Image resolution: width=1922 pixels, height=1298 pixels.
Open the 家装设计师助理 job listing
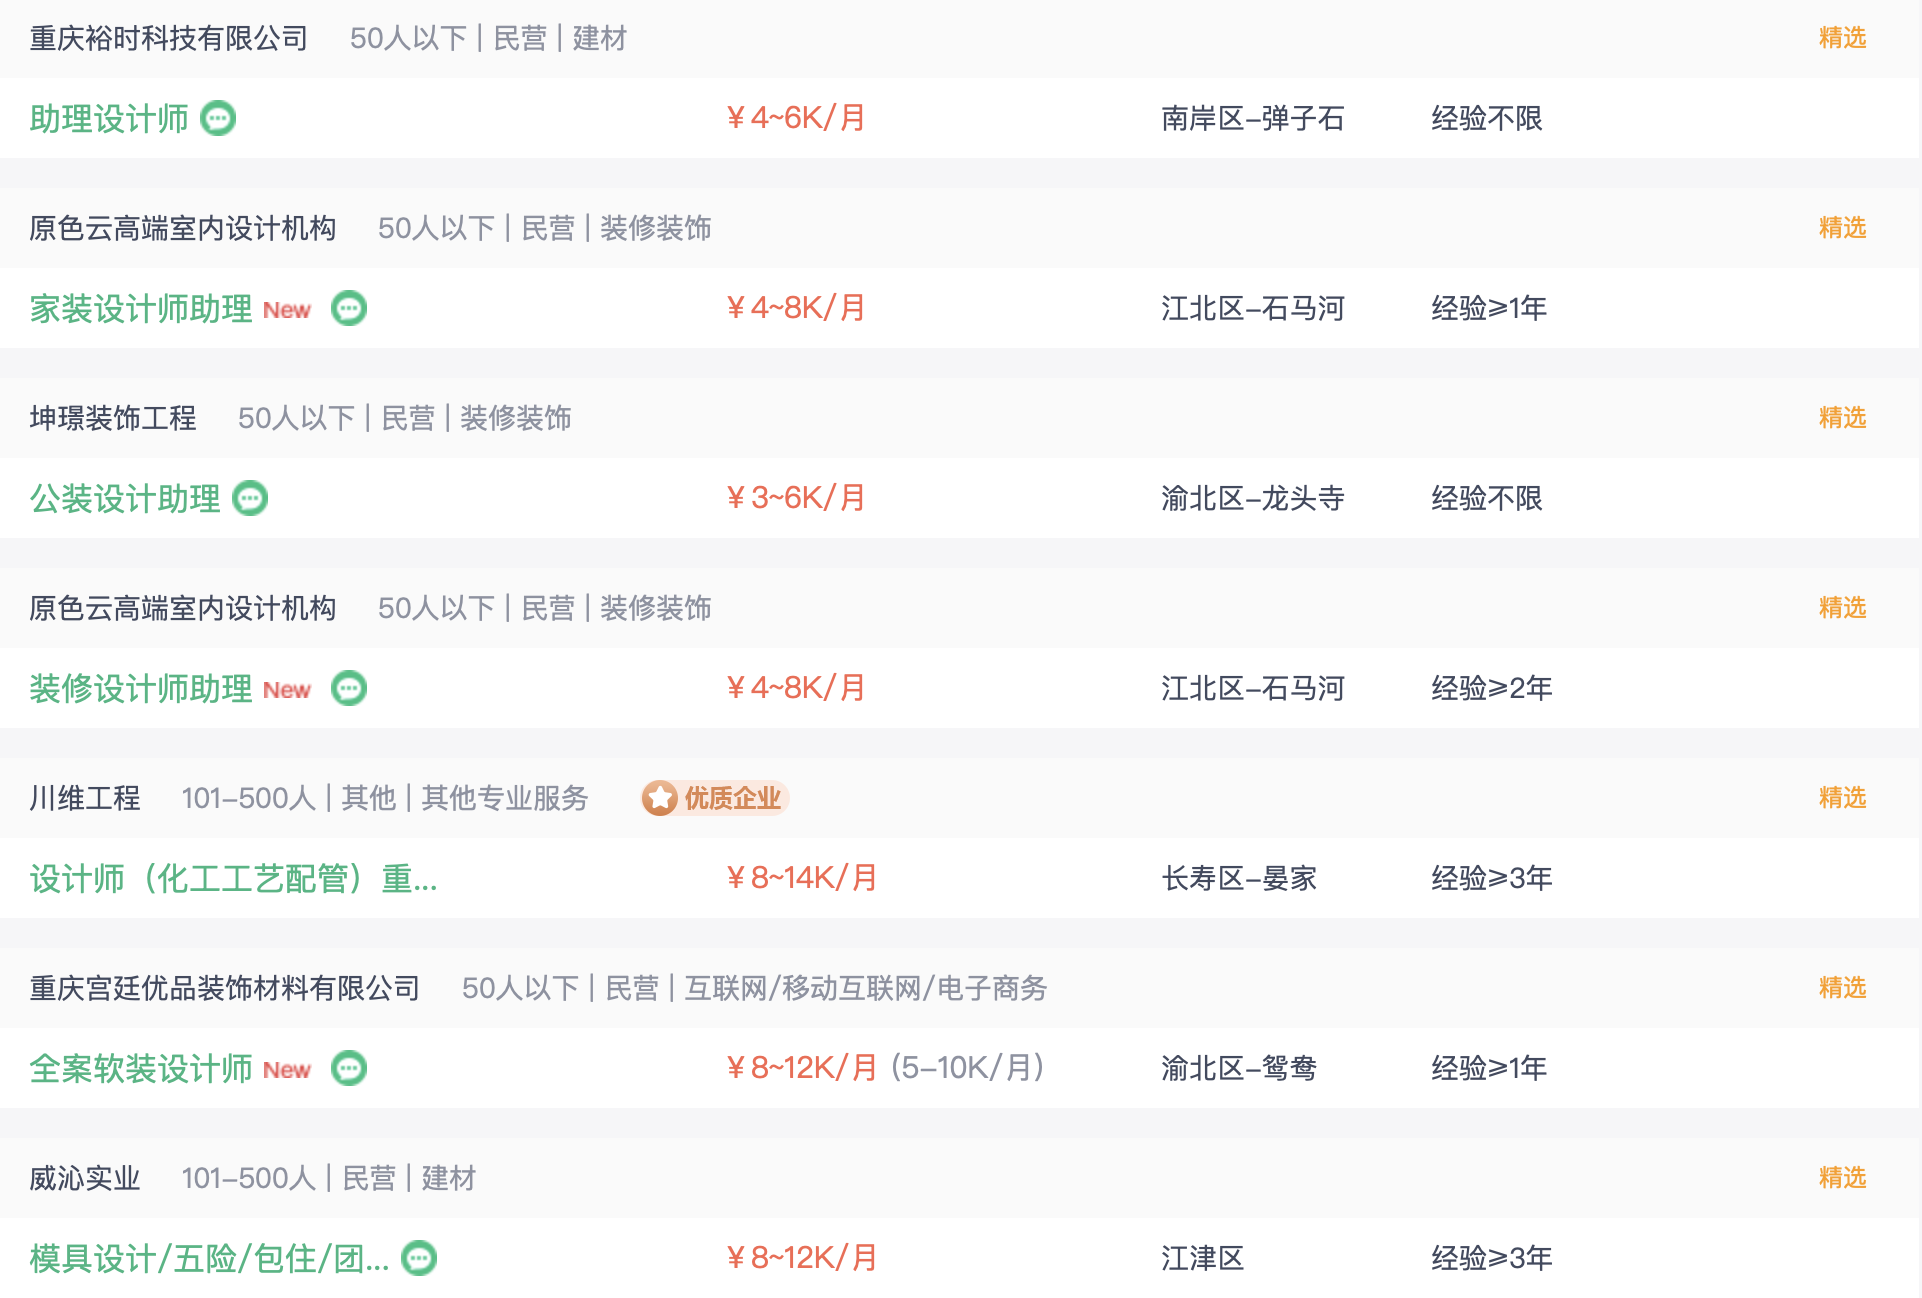coord(141,308)
